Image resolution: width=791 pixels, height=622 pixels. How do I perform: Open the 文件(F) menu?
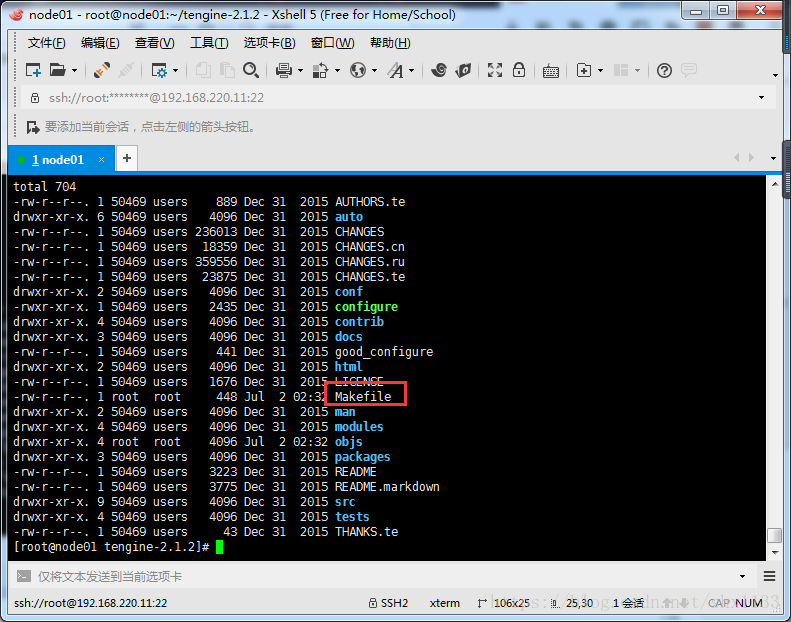click(x=46, y=43)
